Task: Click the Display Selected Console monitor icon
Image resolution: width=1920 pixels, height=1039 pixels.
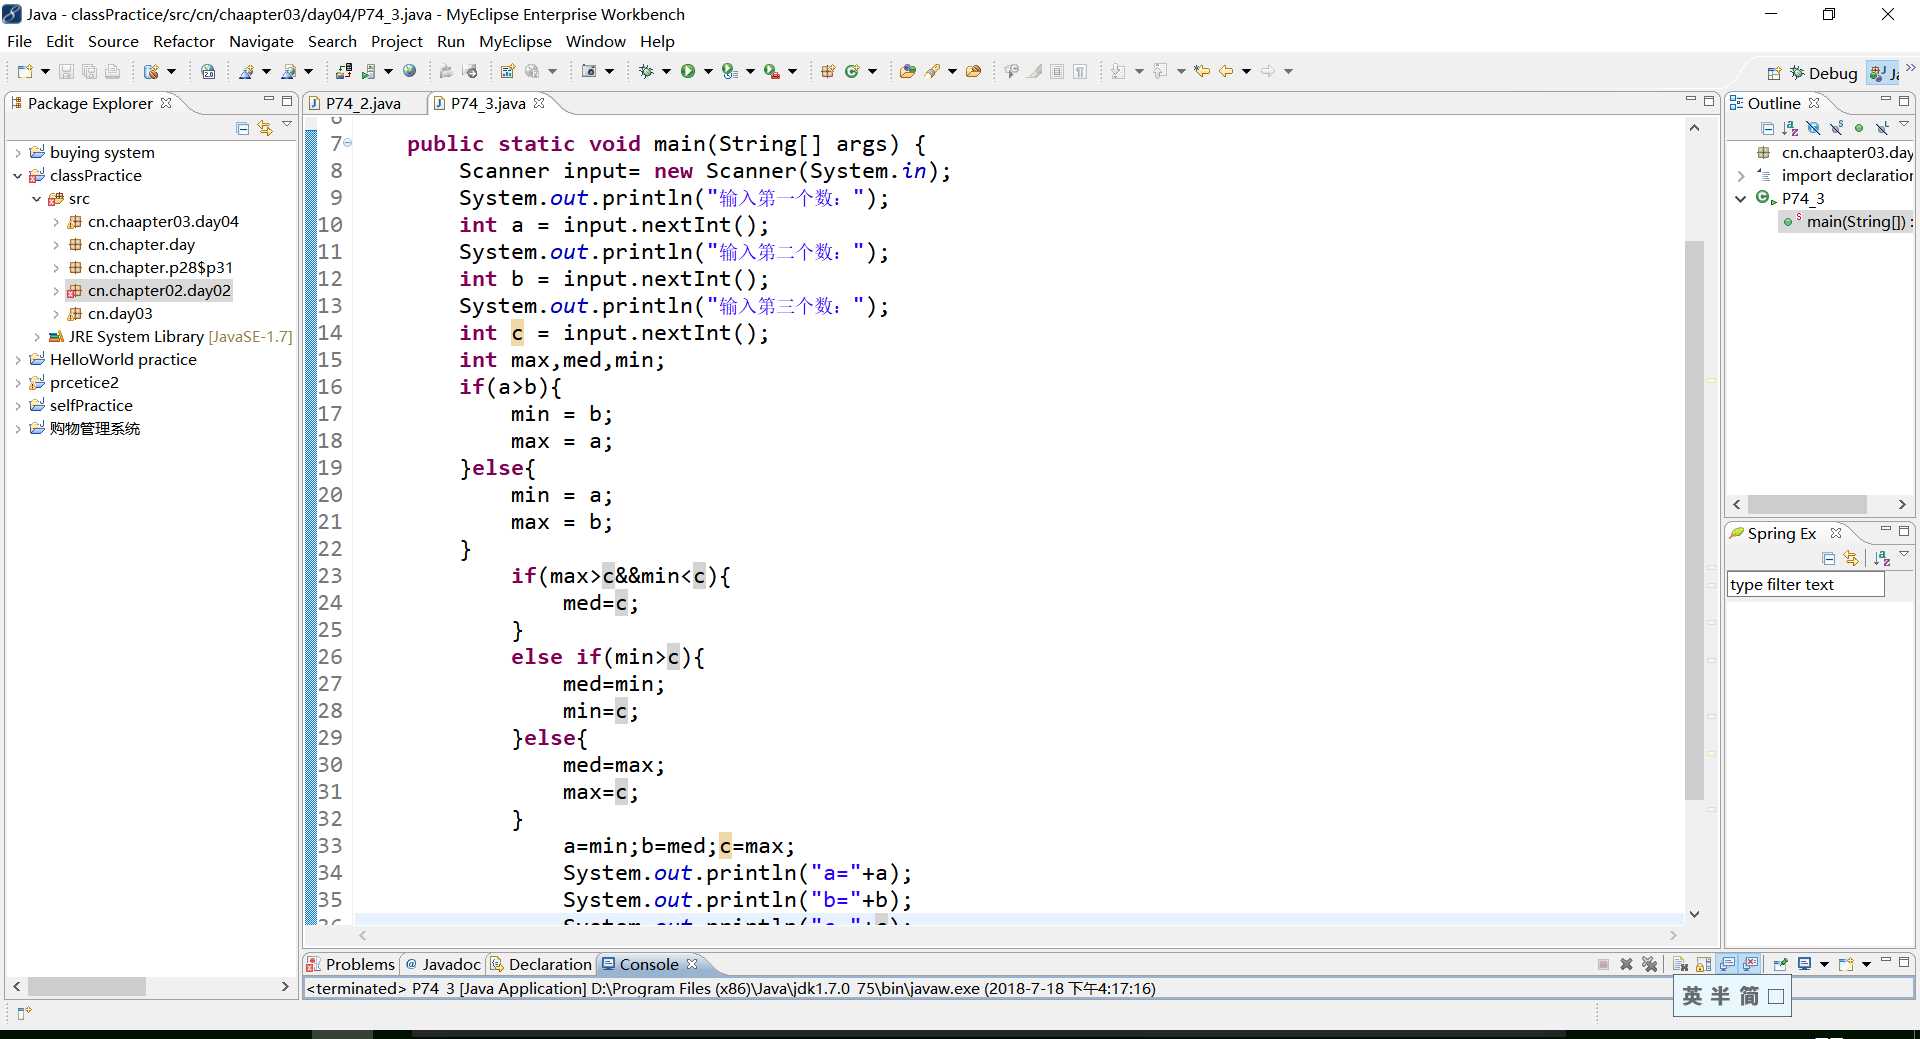Action: click(1805, 964)
